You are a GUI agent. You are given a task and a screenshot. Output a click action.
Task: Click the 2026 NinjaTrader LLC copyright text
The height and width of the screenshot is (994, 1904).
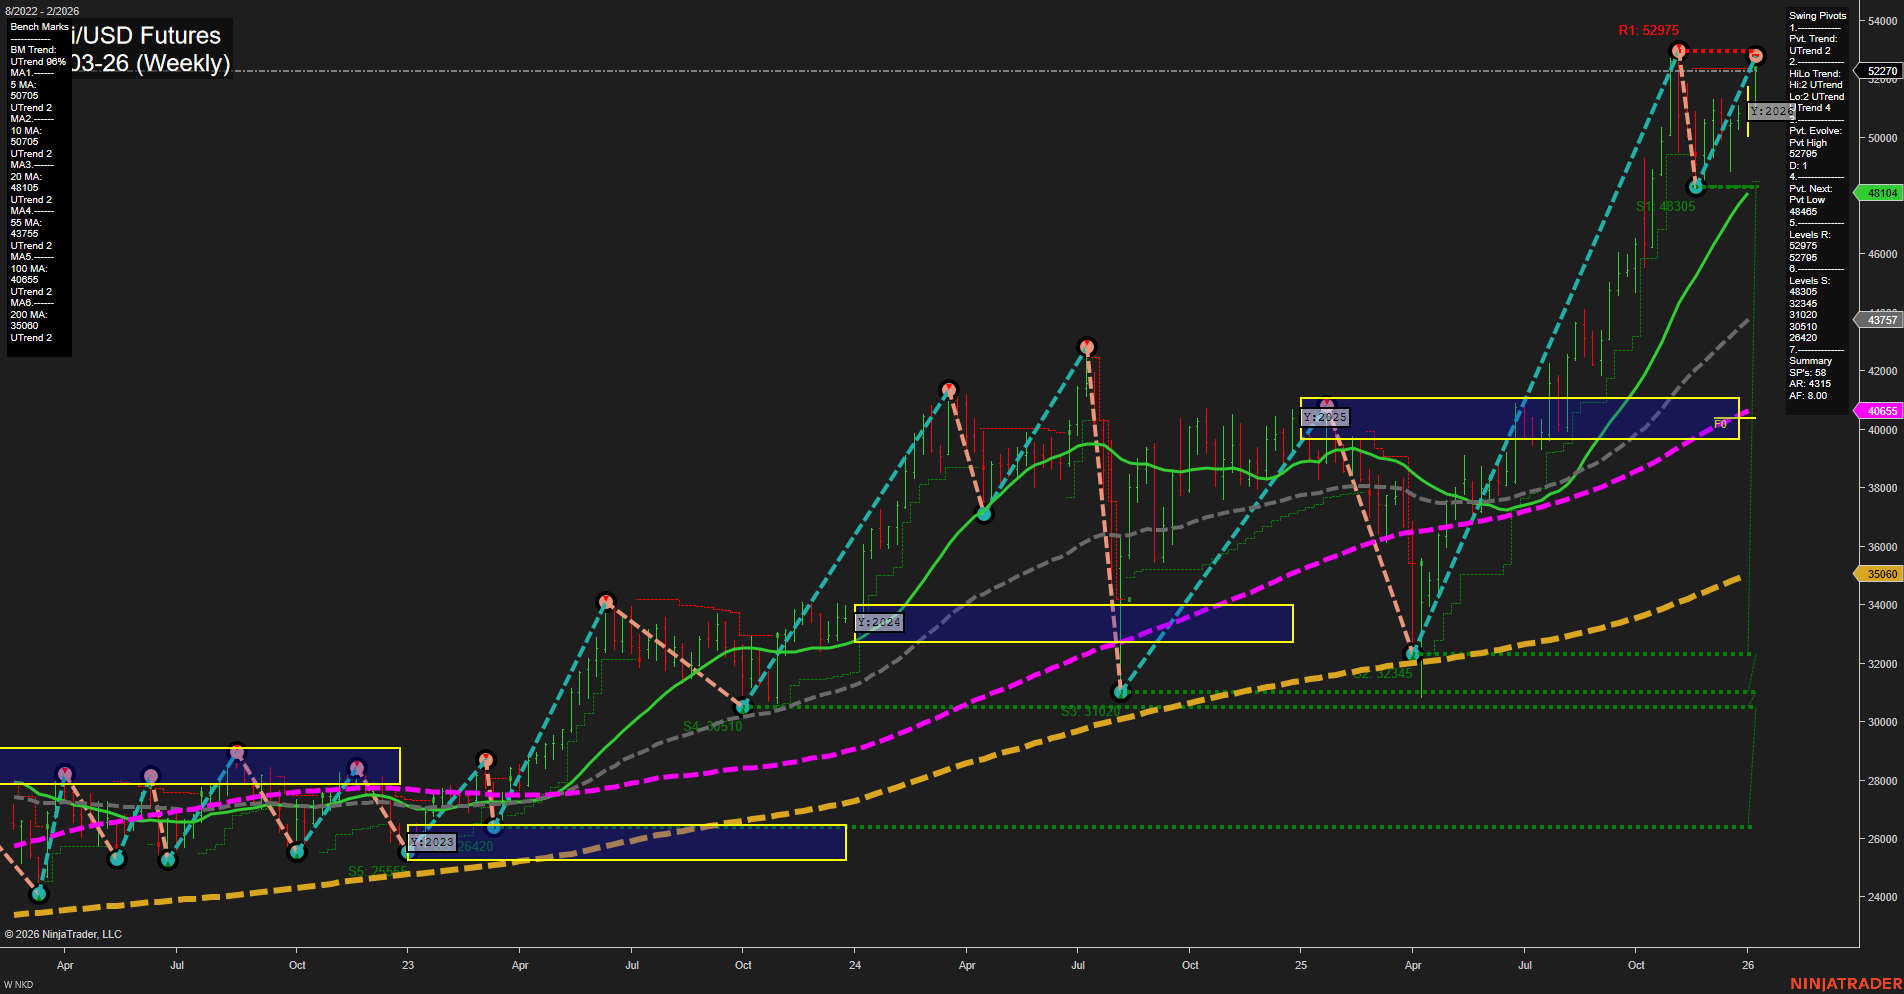point(65,933)
